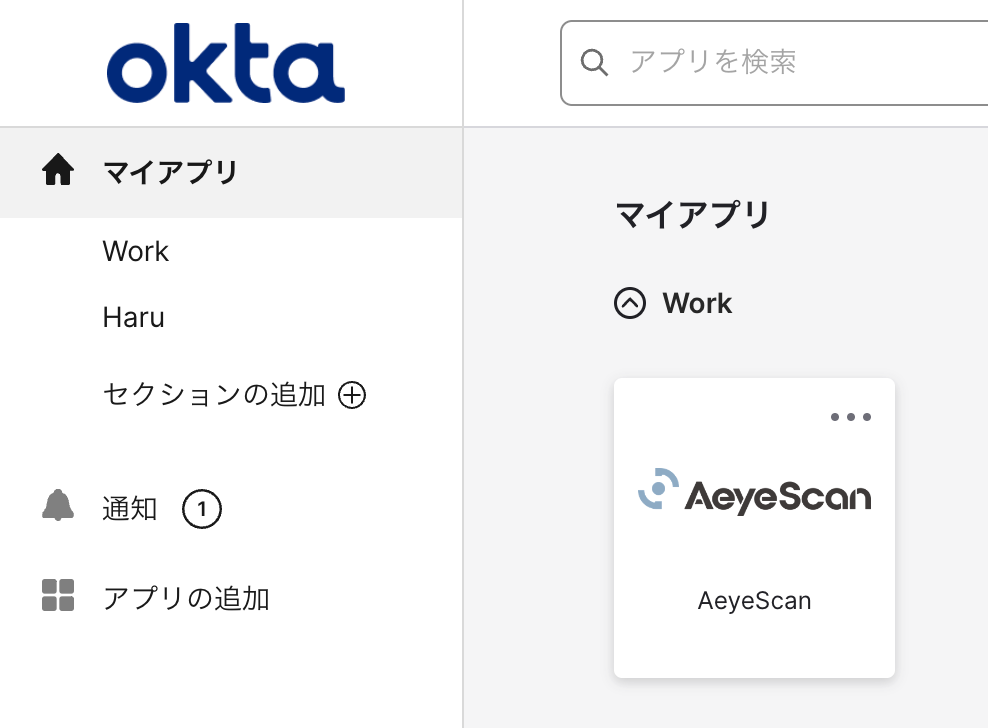Screen dimensions: 988x728
Task: Click the bell notification icon
Action: 58,505
